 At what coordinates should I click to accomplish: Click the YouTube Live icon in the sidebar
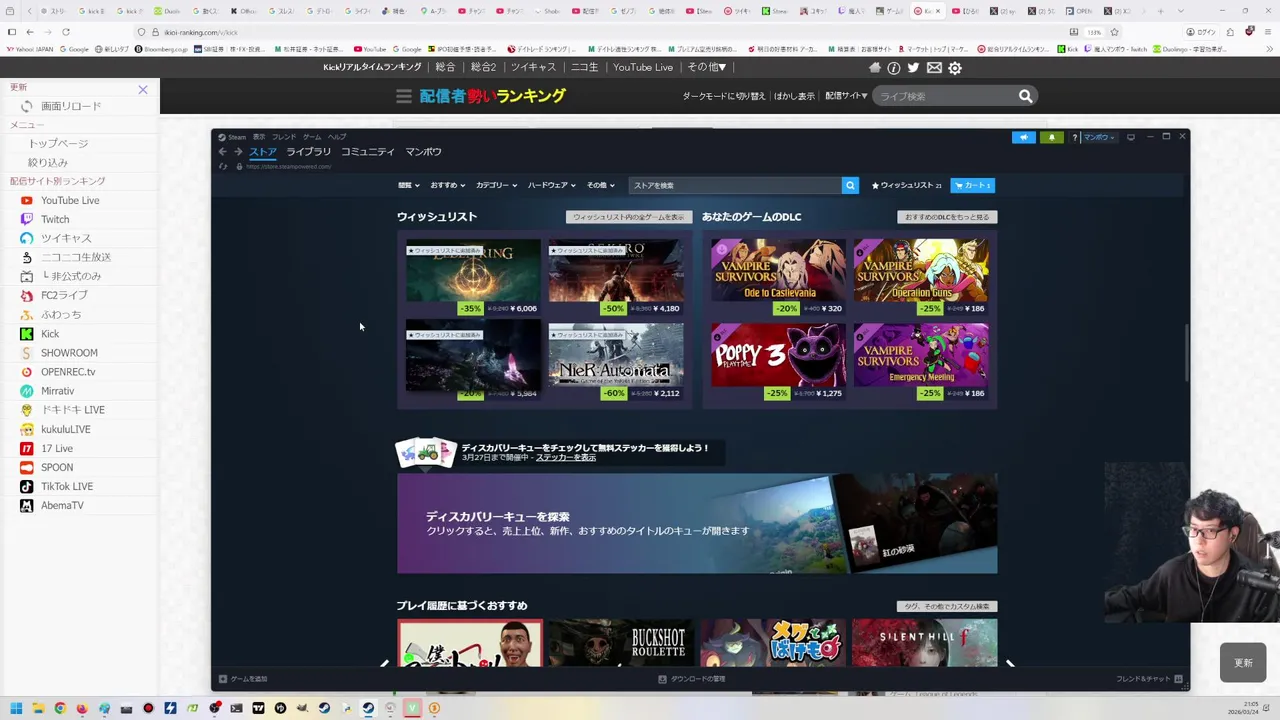click(x=27, y=200)
